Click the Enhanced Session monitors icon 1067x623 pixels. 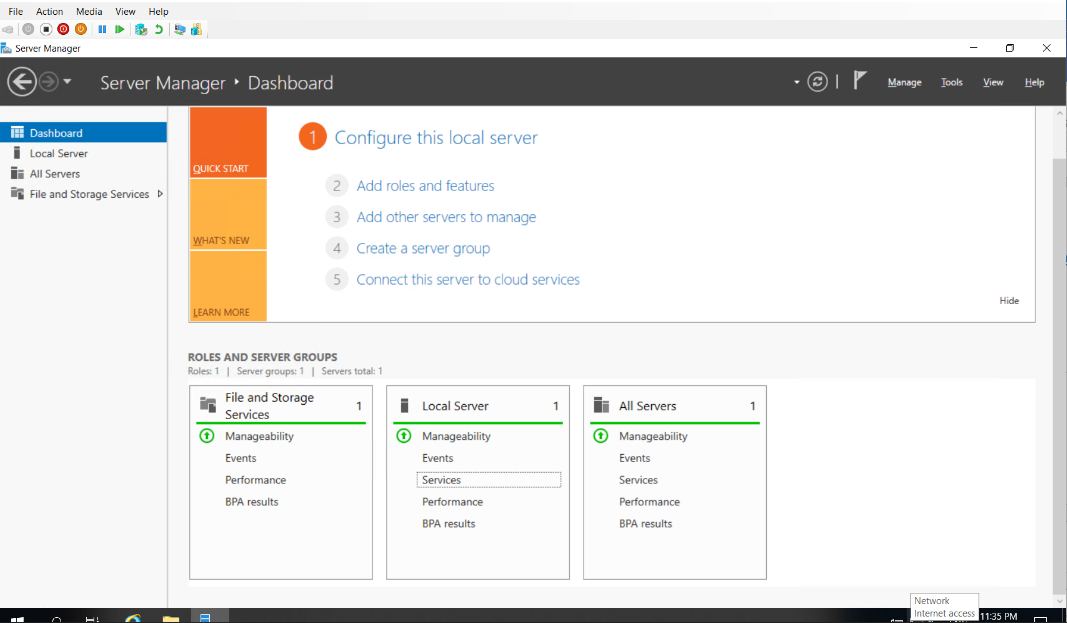180,29
